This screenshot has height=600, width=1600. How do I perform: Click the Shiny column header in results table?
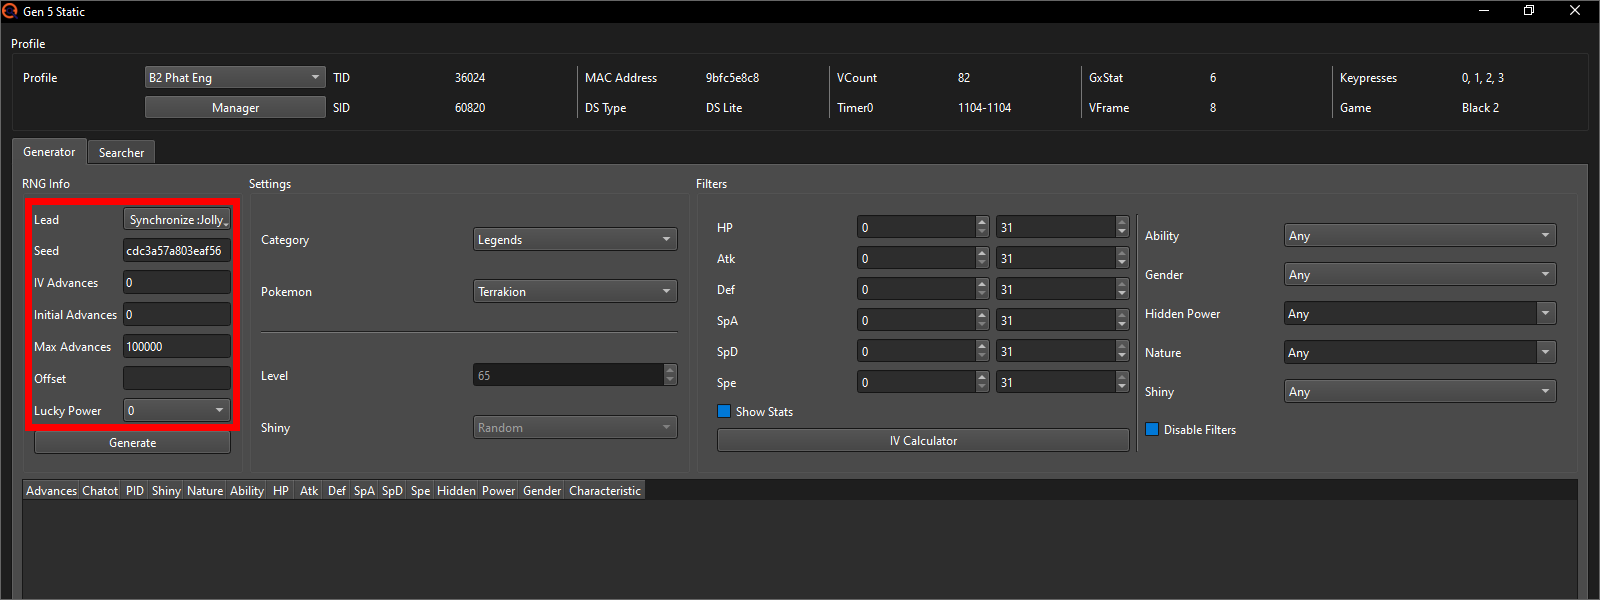tap(166, 490)
